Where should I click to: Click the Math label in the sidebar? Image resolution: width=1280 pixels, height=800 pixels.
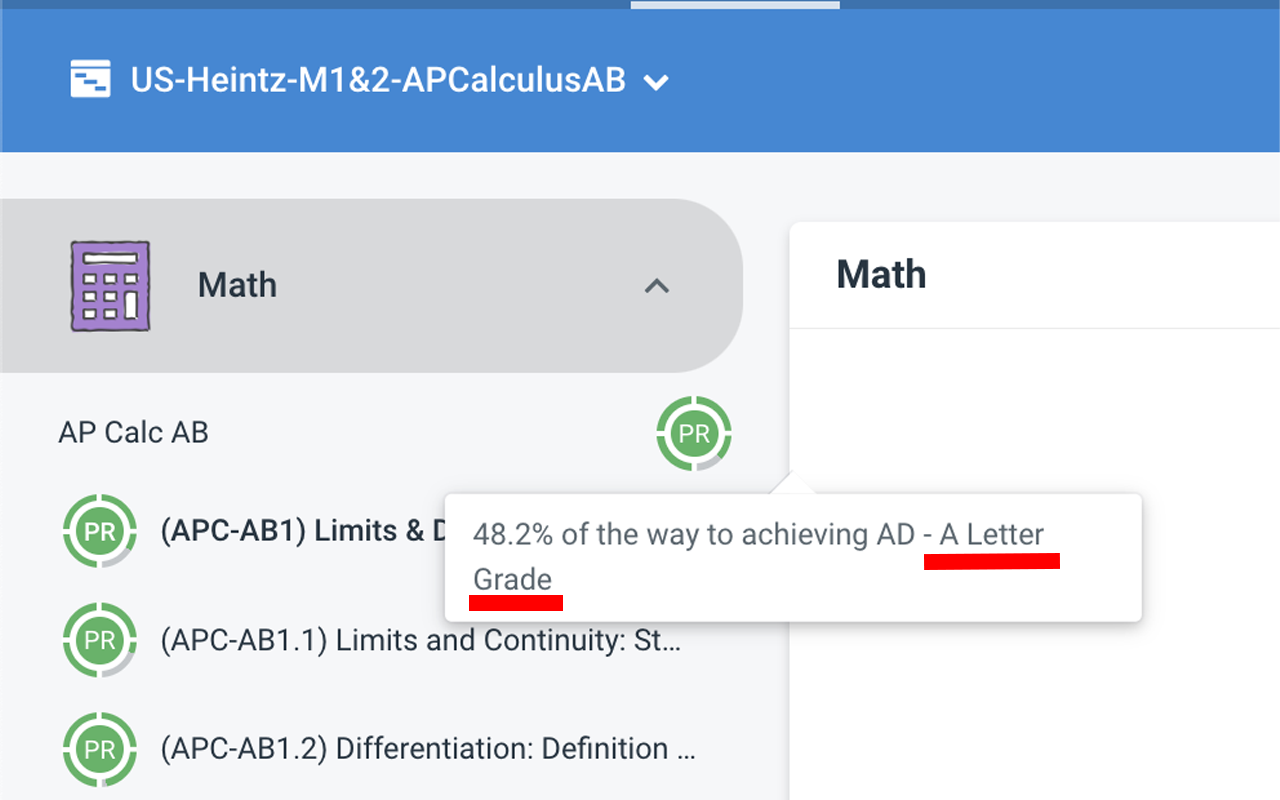tap(237, 286)
